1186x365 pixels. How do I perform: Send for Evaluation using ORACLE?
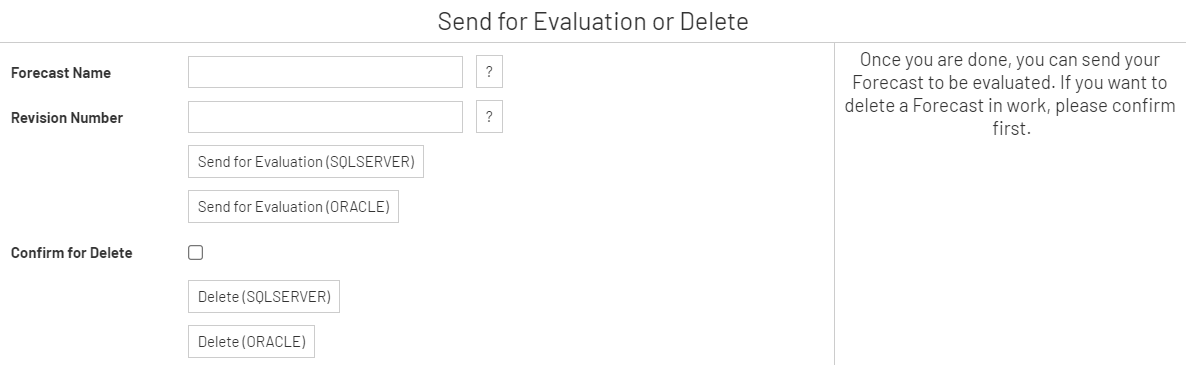tap(293, 206)
